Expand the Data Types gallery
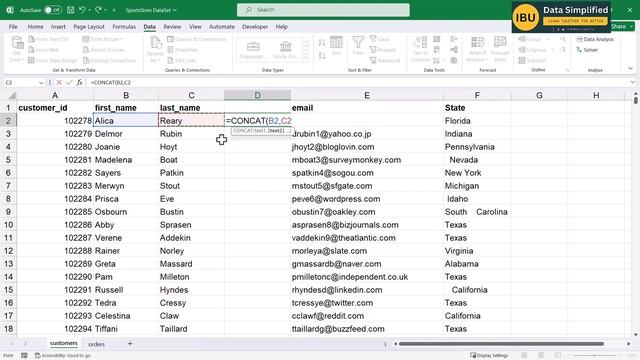 click(306, 58)
